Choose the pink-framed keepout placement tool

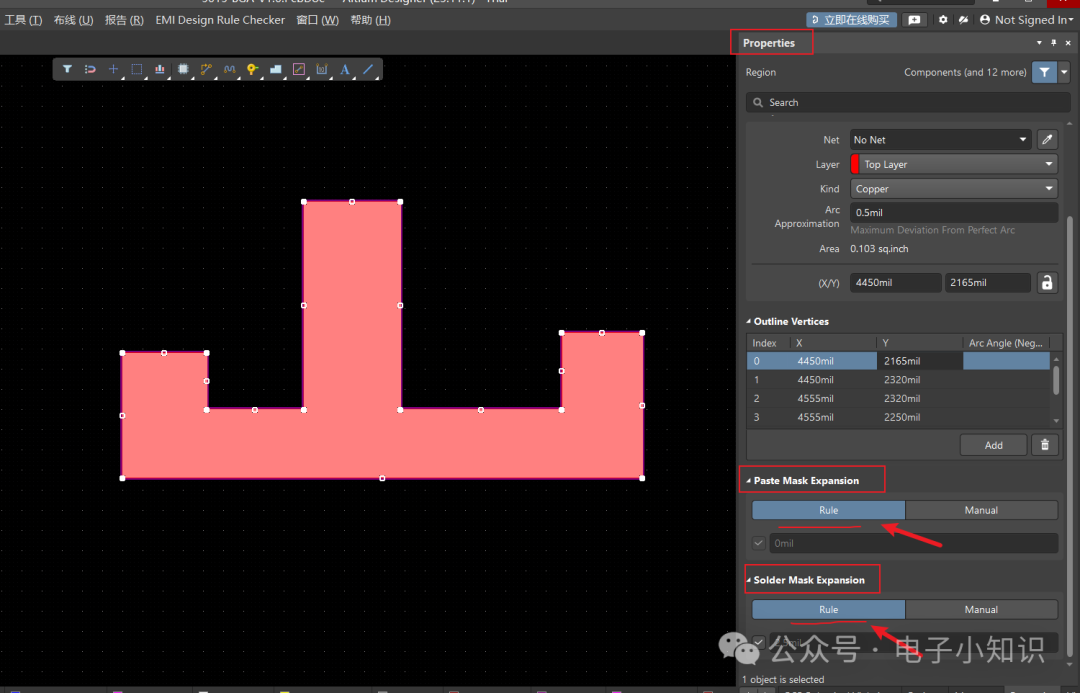(299, 69)
